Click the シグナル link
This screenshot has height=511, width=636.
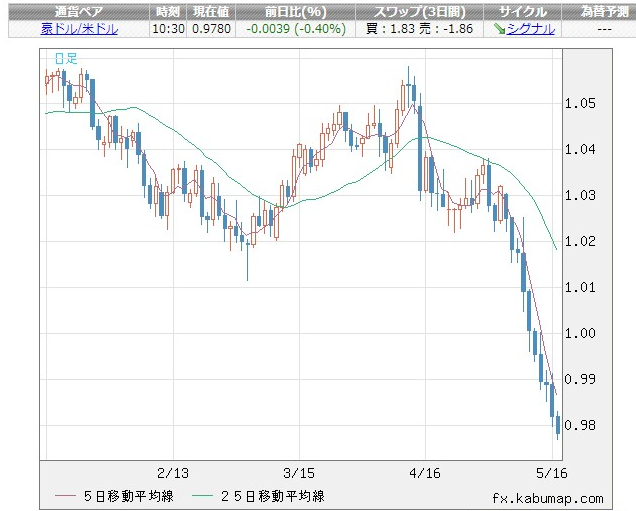[531, 29]
